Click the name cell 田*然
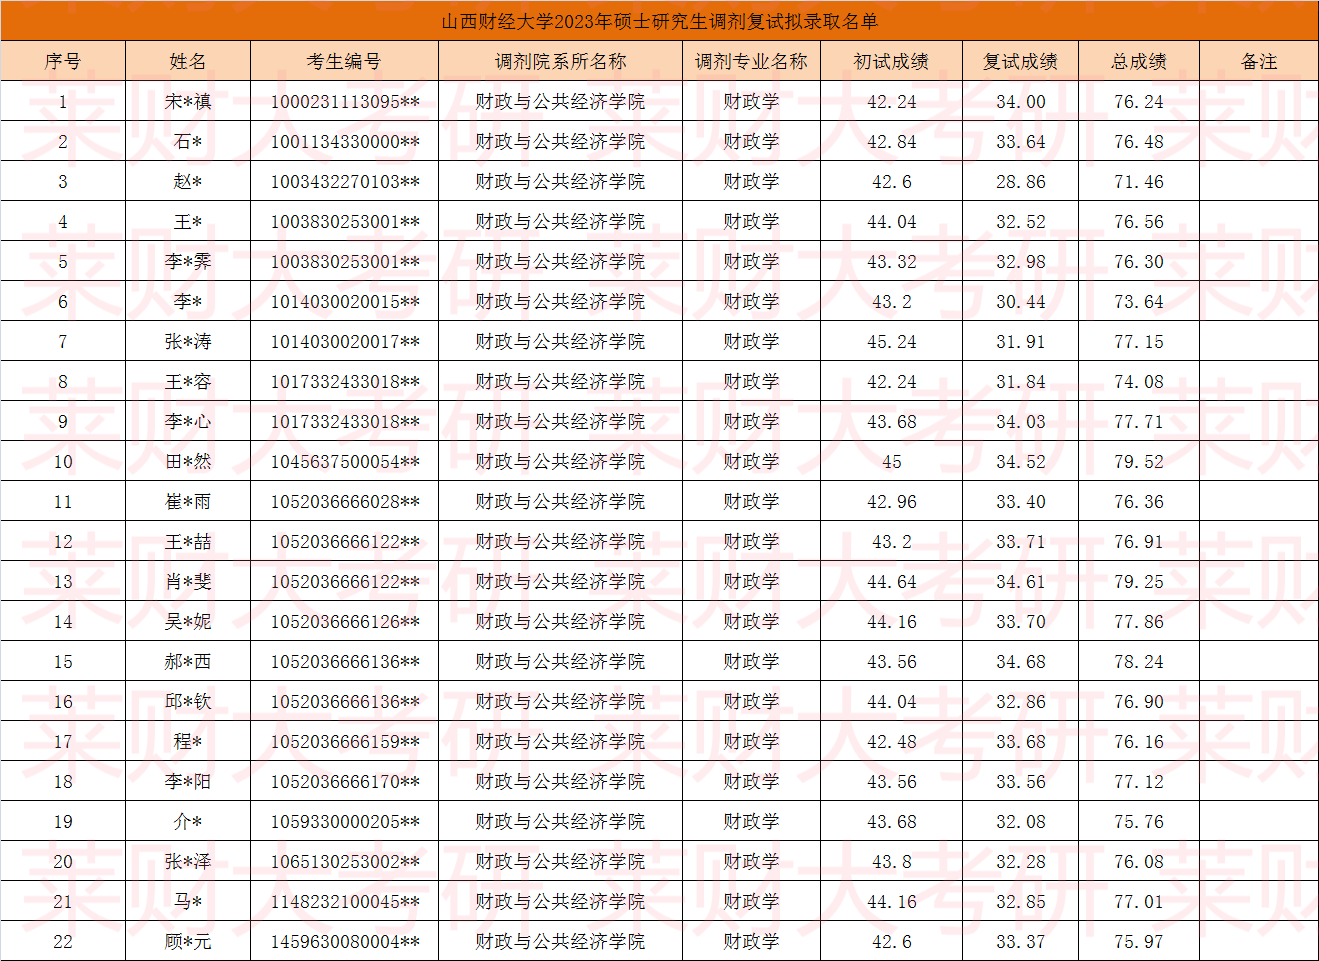Screen dimensions: 1319x961 [188, 461]
